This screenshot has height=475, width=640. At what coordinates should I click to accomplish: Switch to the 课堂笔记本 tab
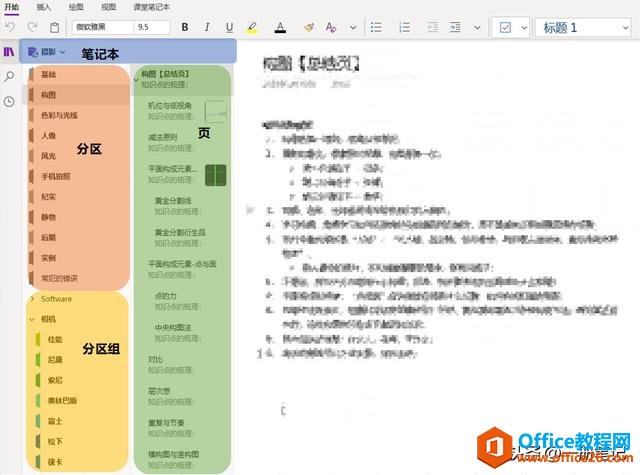click(x=151, y=7)
